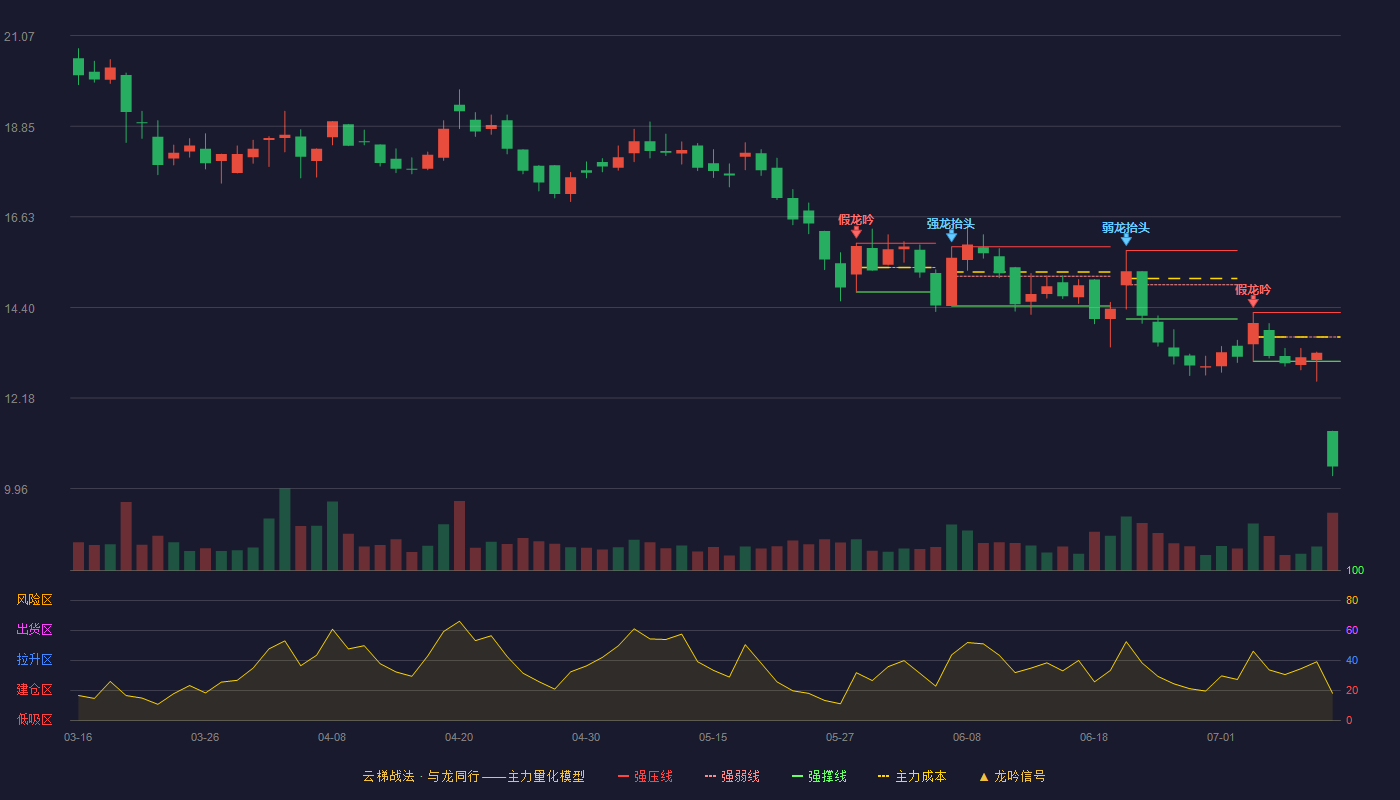
Task: Select the 05-15 date label
Action: pos(713,737)
